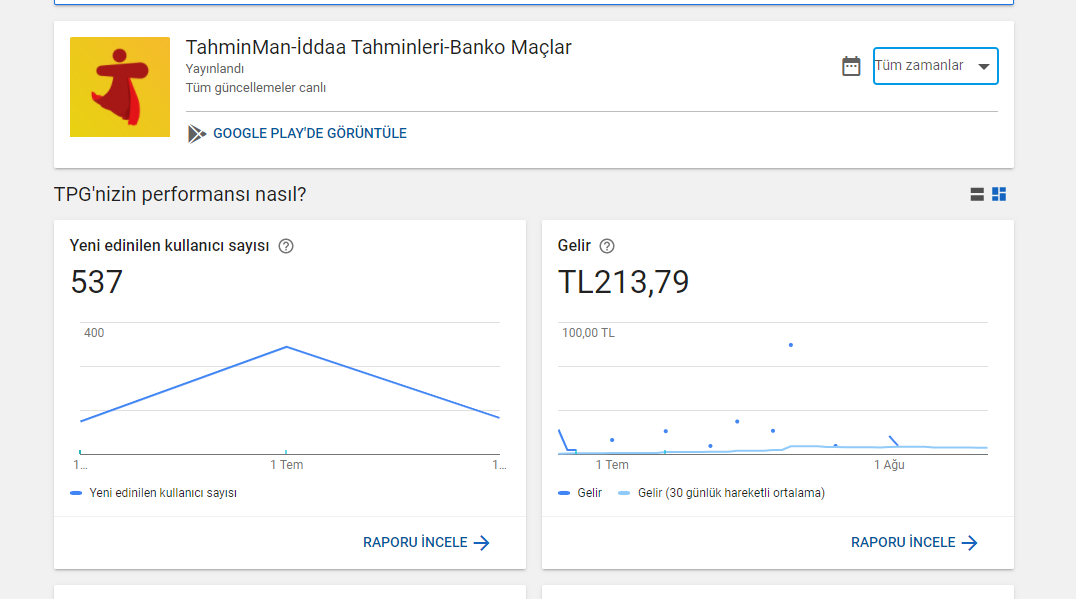Open the calendar date picker icon
This screenshot has width=1076, height=599.
(851, 66)
